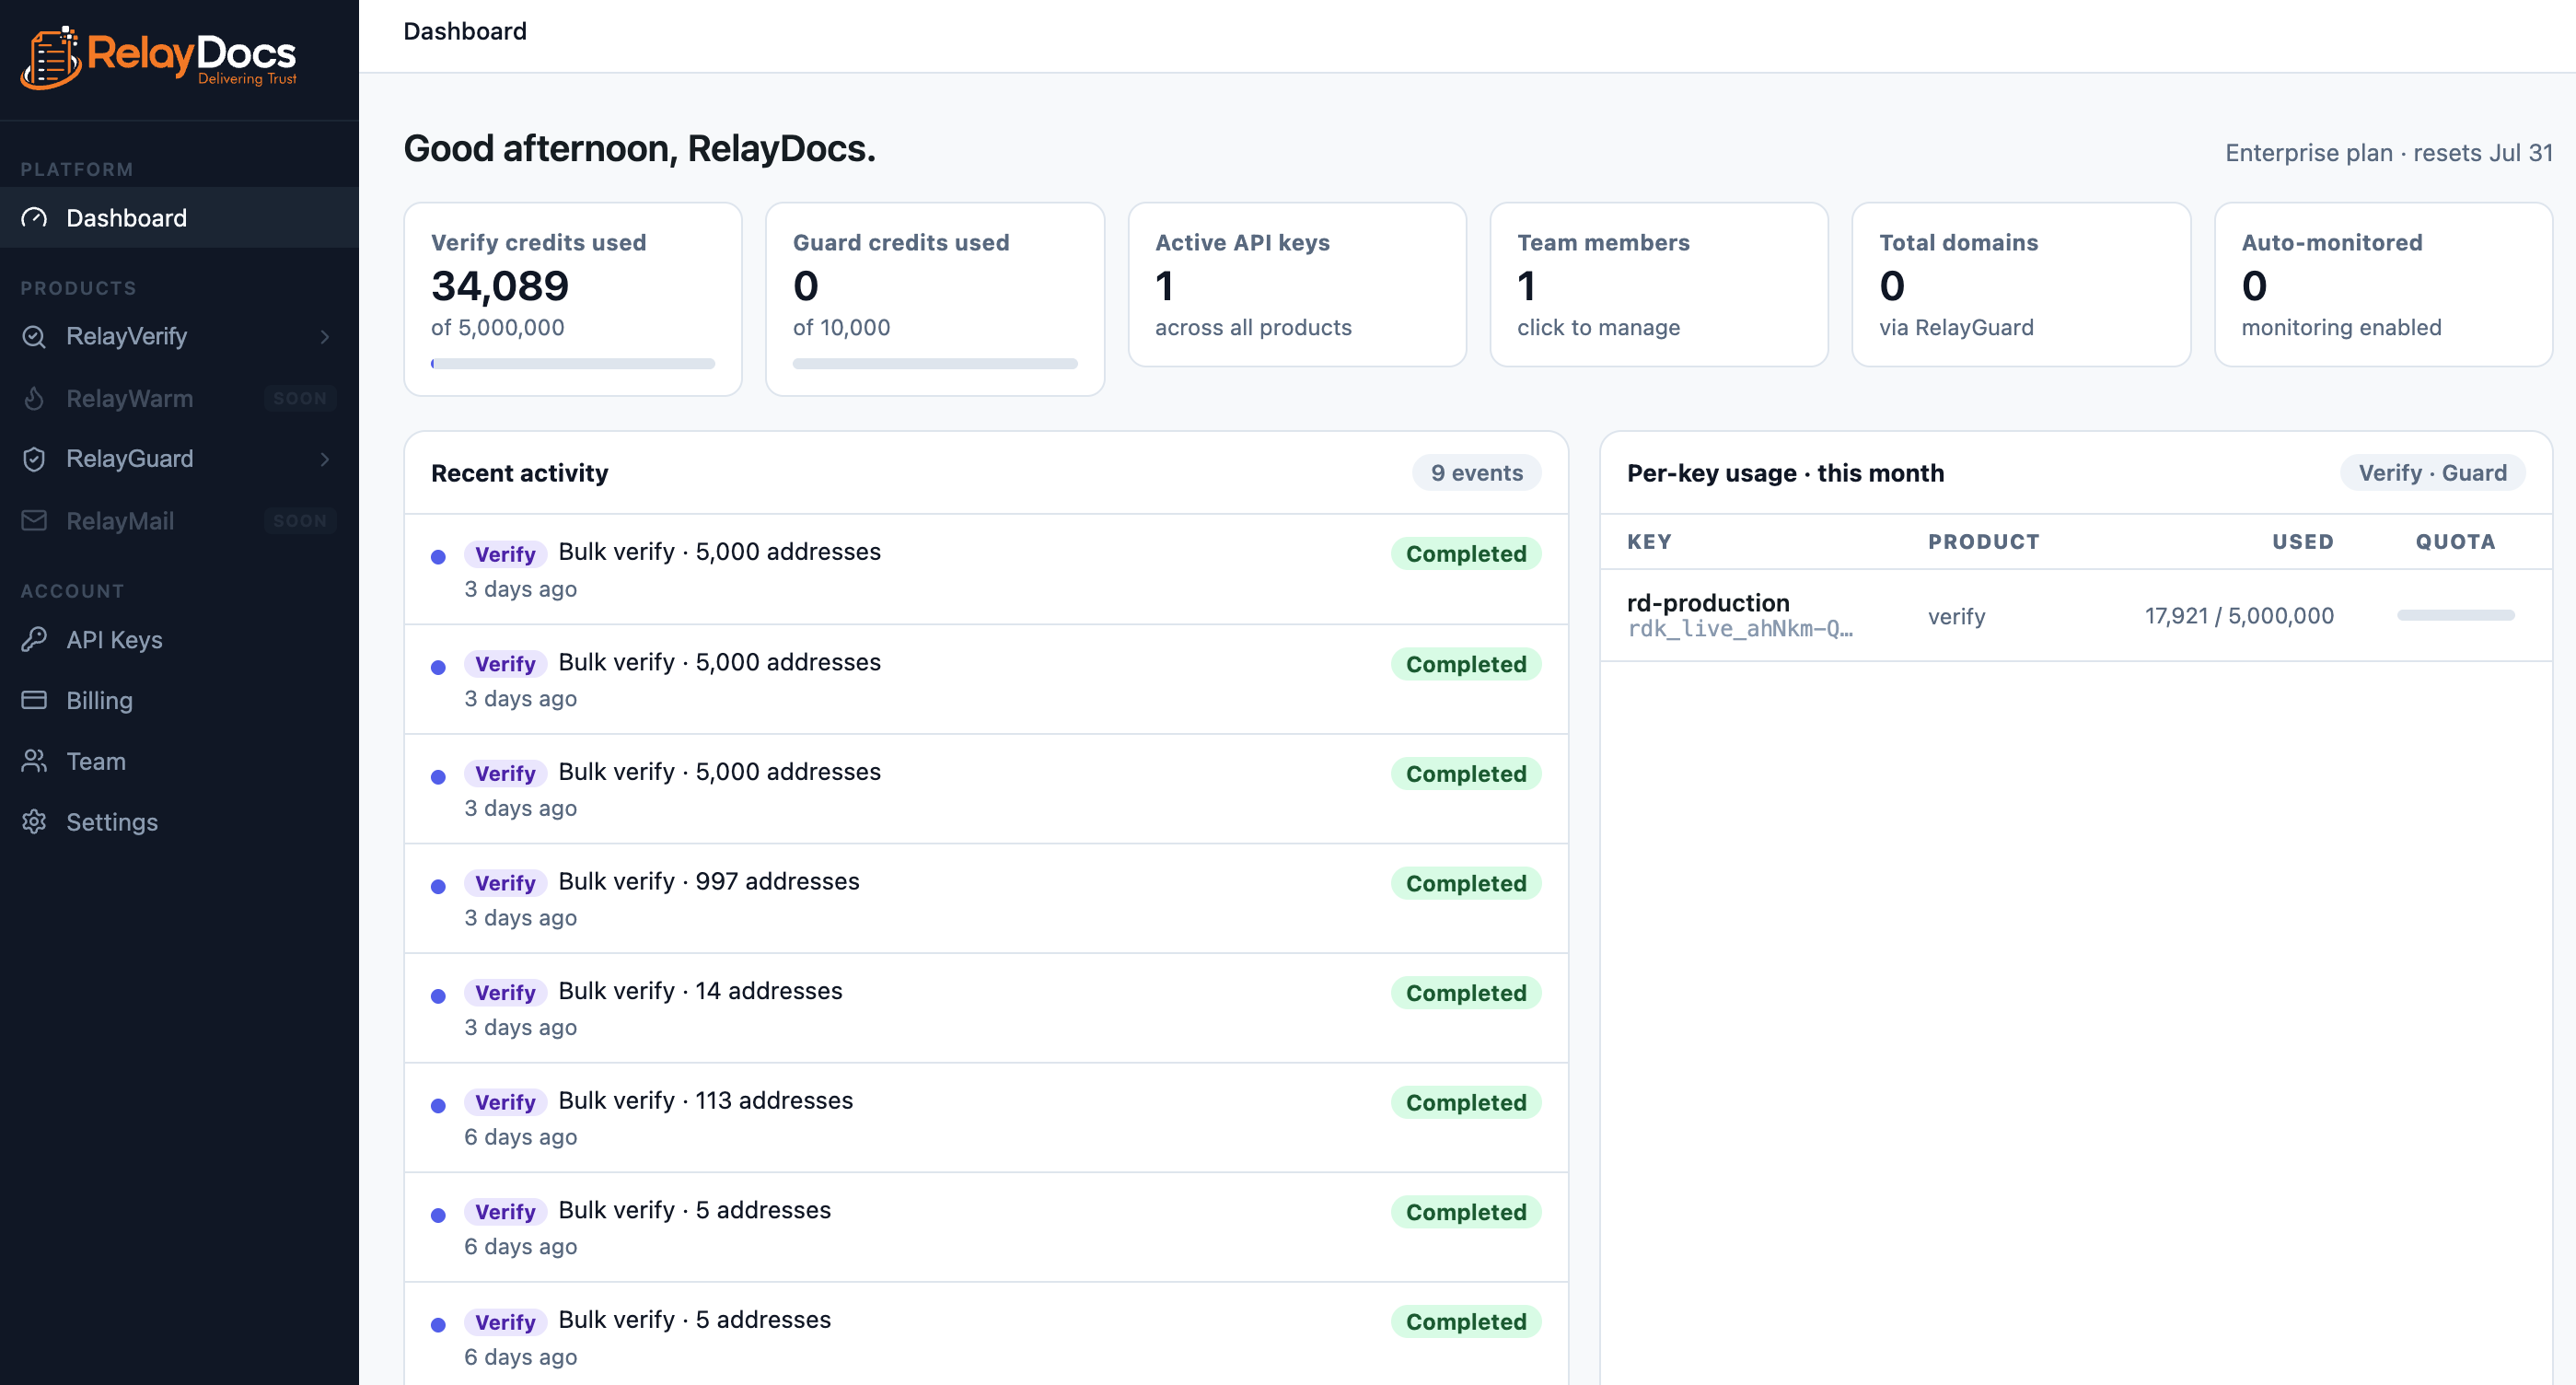Click Verify tag on 14 addresses row
The width and height of the screenshot is (2576, 1385).
click(x=505, y=993)
